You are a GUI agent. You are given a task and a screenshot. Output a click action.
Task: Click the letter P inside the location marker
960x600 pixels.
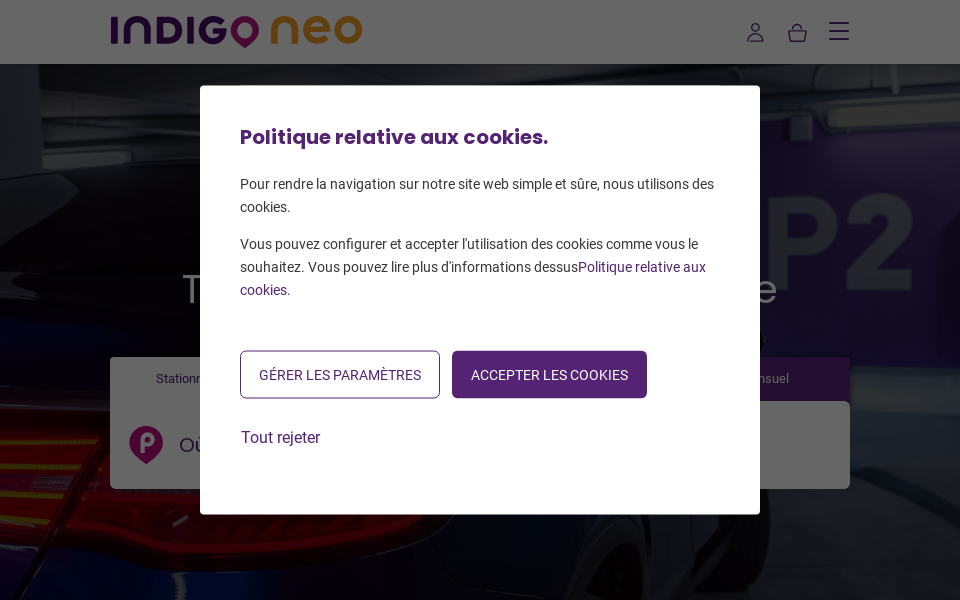tap(146, 441)
